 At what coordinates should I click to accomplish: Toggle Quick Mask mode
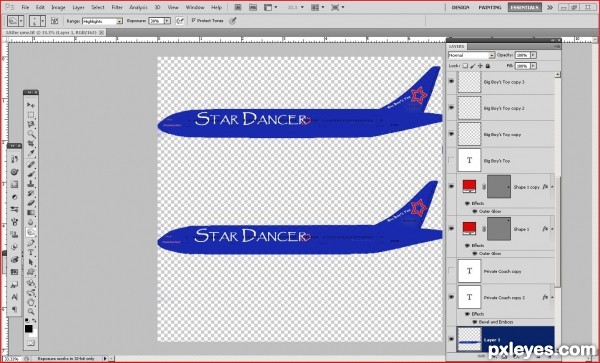click(31, 343)
